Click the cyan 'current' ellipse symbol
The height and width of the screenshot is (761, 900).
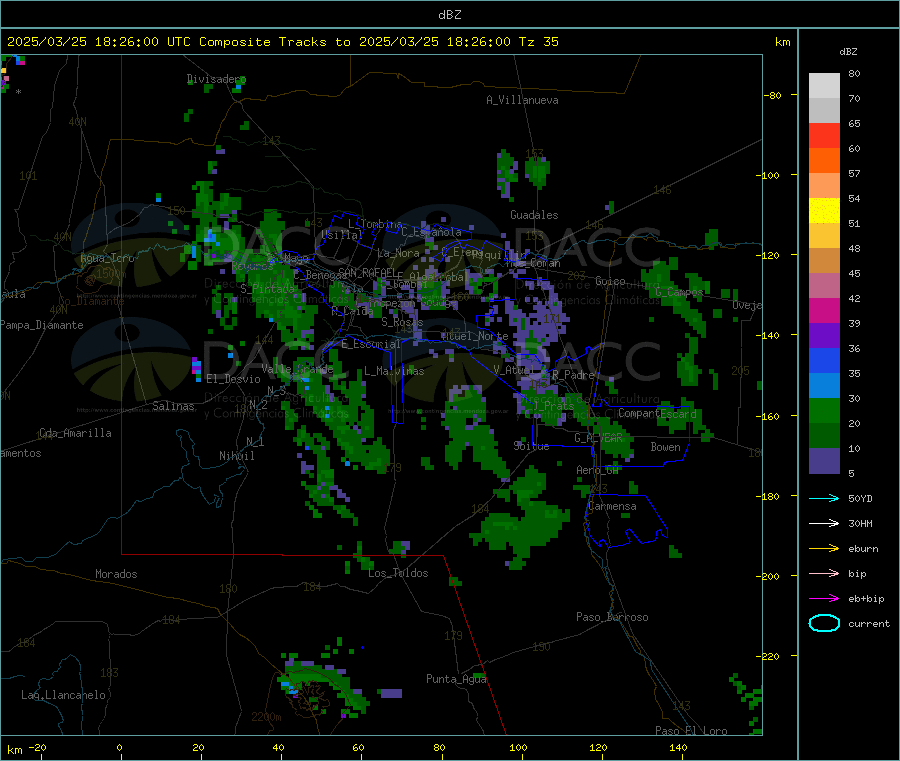click(824, 623)
